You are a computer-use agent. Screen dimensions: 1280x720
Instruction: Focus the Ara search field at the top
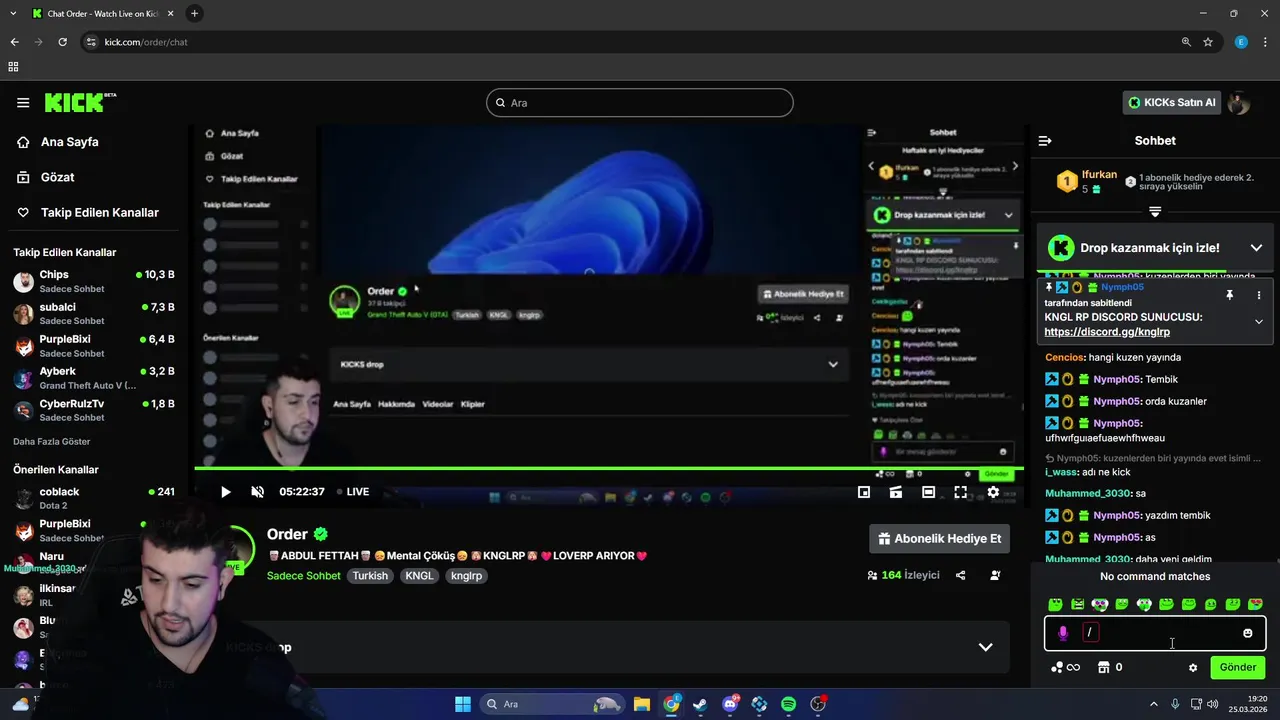coord(640,102)
